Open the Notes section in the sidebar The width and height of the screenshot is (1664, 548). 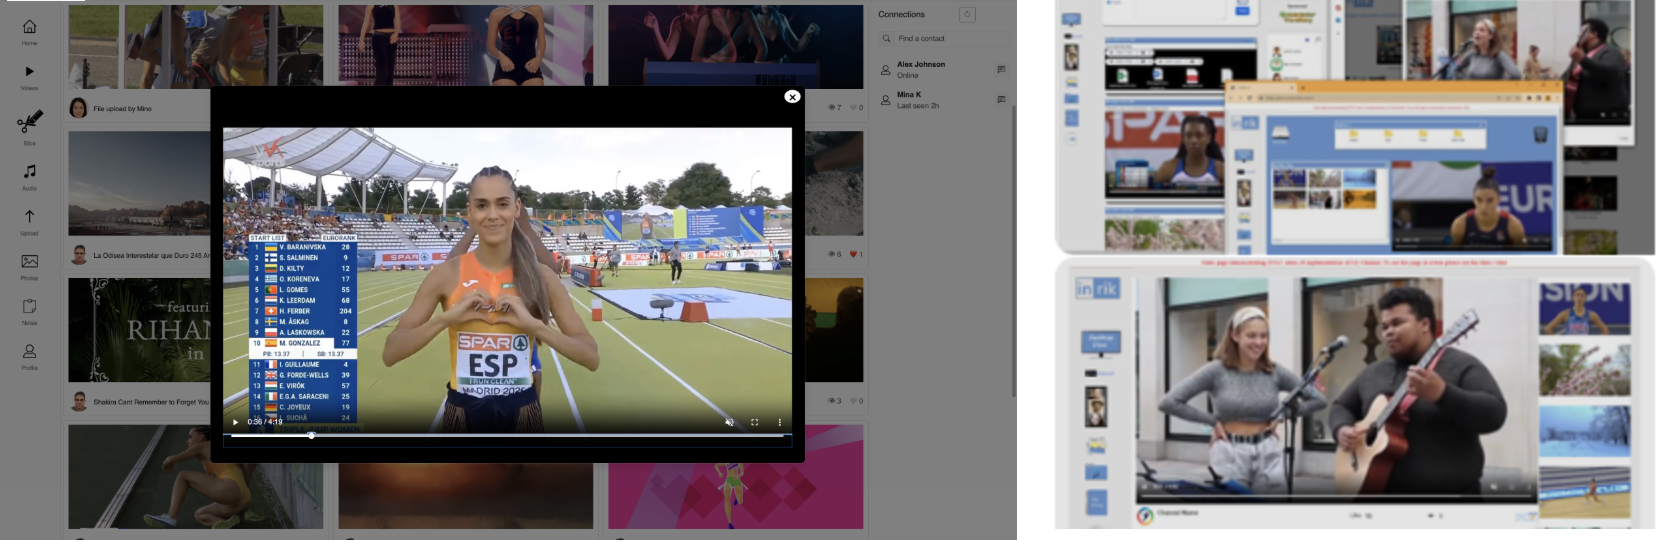(x=29, y=307)
